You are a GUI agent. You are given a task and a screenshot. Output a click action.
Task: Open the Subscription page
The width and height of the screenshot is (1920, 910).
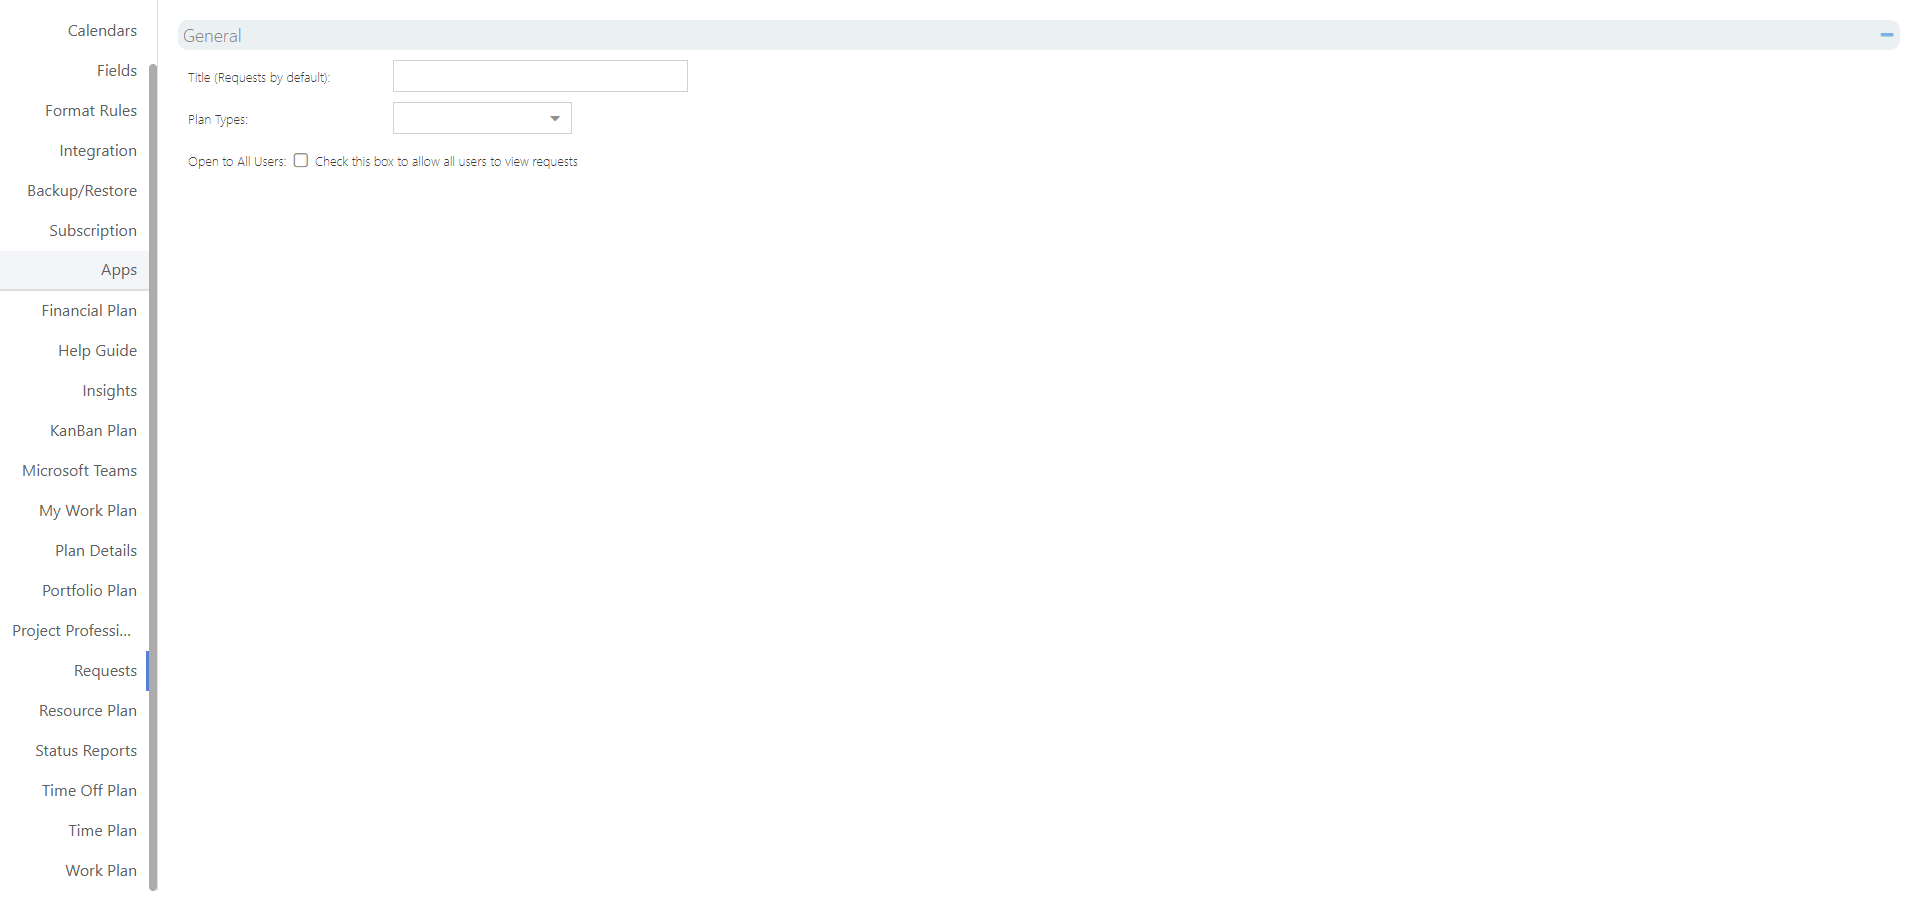point(93,230)
